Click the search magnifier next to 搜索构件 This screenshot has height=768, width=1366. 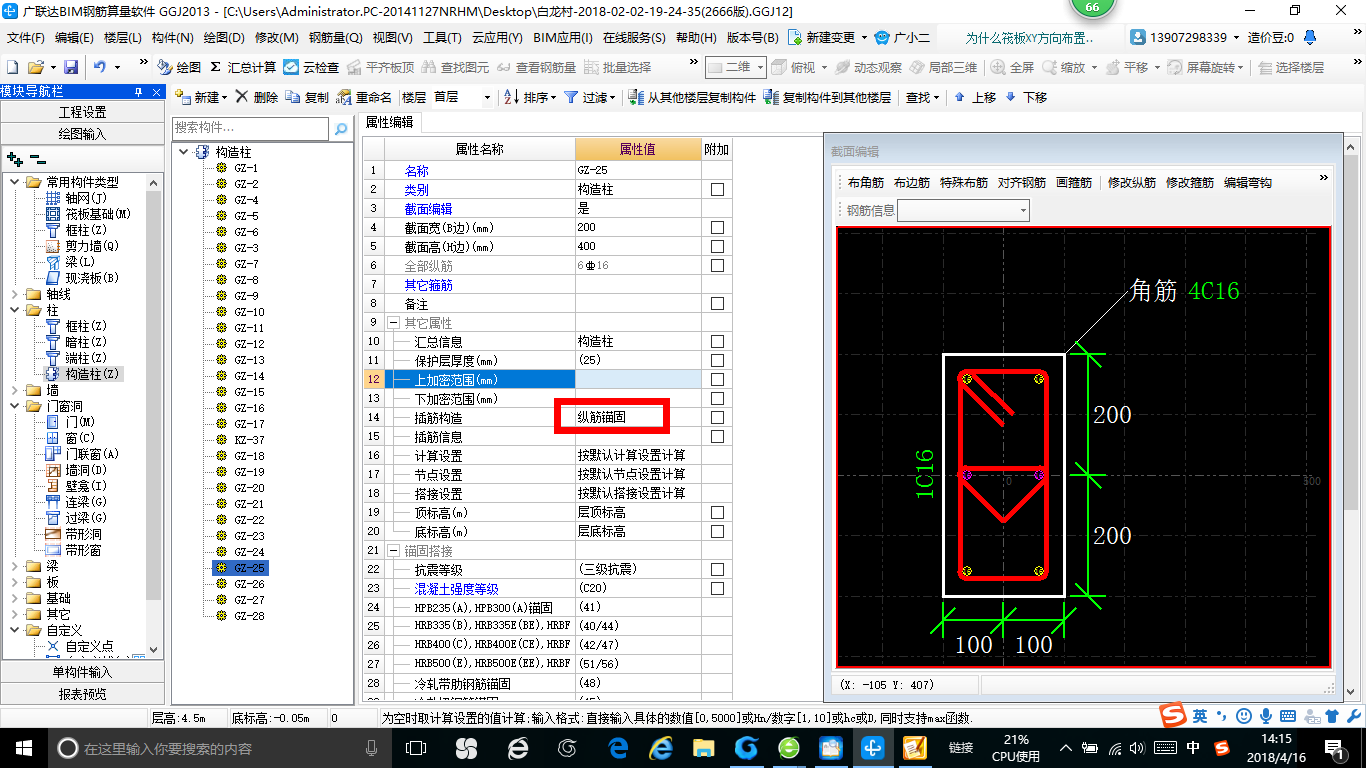coord(341,128)
